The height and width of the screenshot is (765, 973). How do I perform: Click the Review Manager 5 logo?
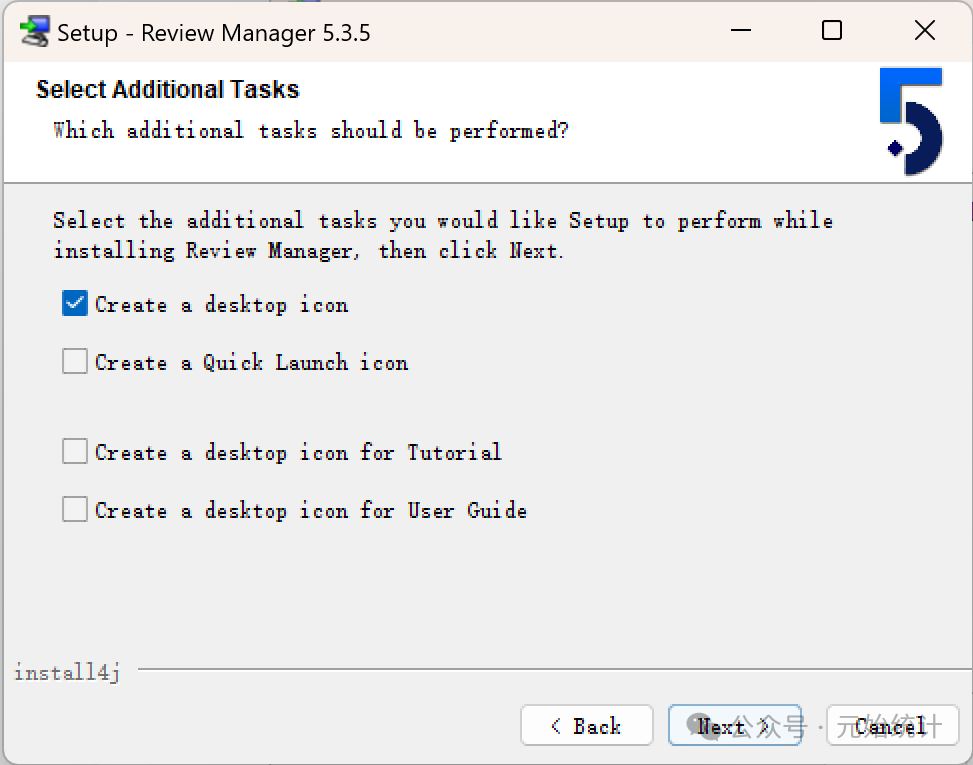[911, 121]
